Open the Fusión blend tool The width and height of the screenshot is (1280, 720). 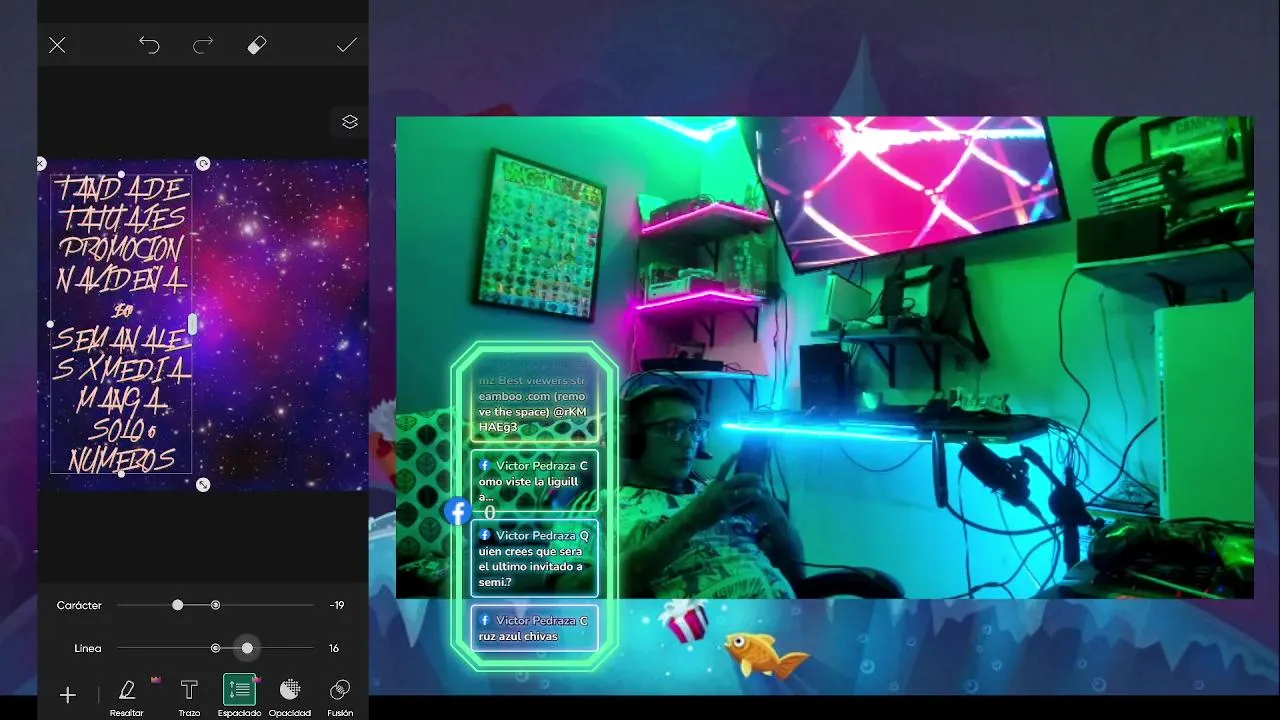pos(340,697)
